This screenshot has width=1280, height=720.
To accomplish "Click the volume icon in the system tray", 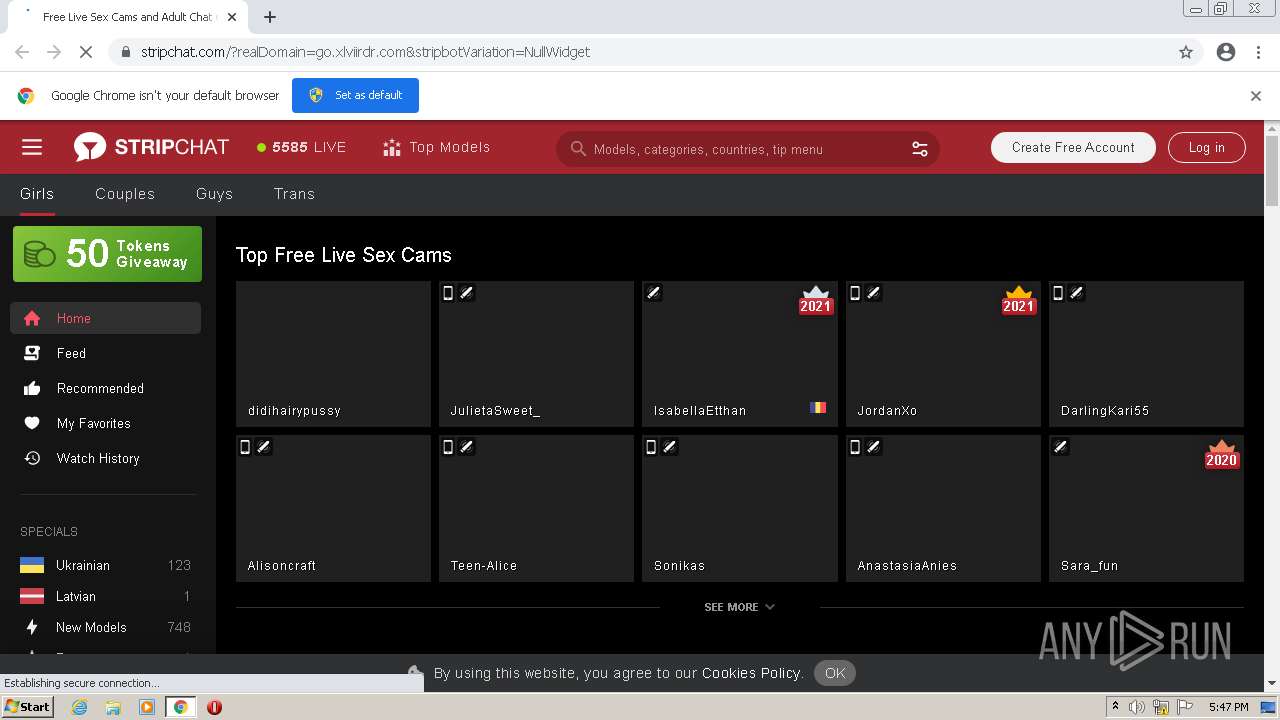I will [1137, 707].
